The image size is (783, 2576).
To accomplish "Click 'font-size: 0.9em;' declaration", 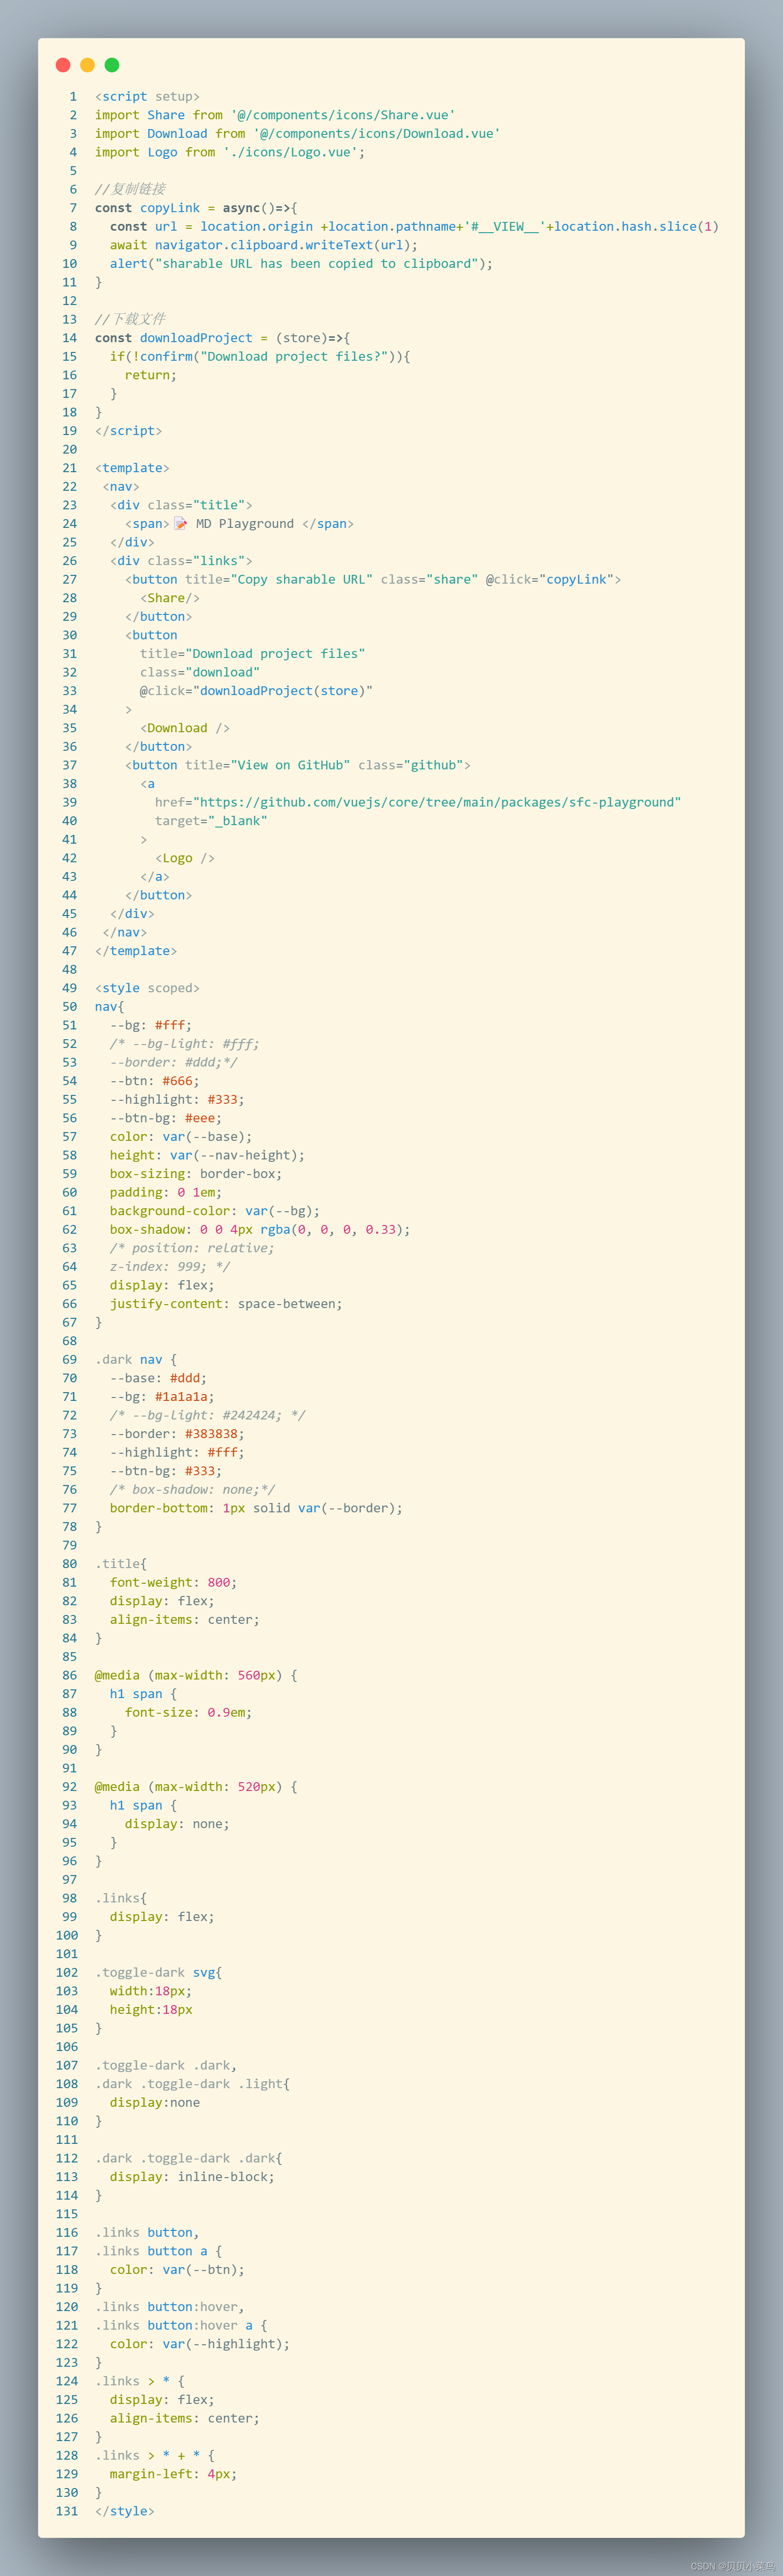I will (188, 1713).
